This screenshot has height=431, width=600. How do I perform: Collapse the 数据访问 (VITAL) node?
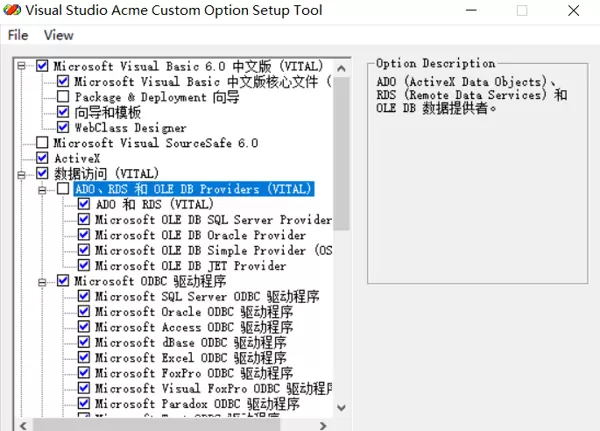(x=23, y=174)
